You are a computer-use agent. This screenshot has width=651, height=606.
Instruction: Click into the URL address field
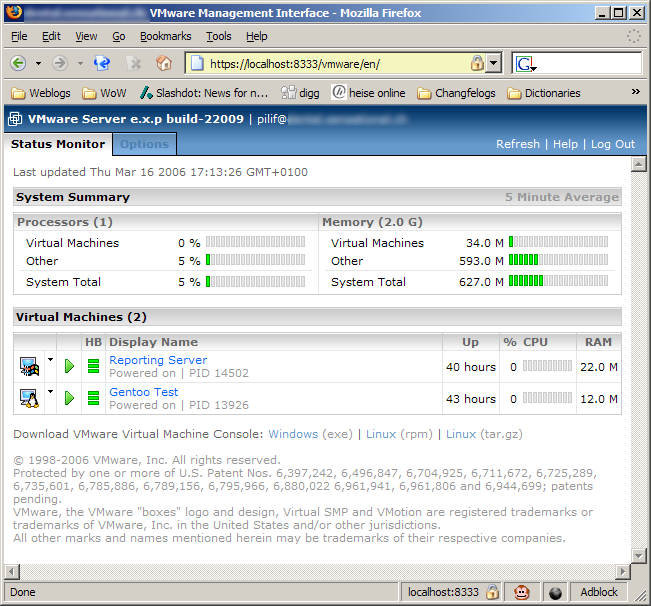tap(336, 64)
